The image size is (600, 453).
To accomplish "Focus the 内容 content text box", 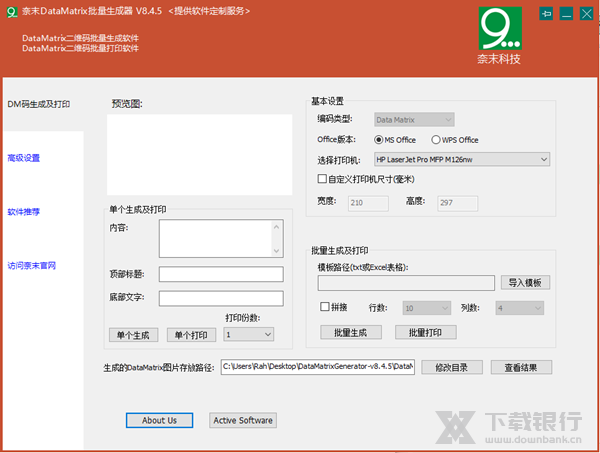I will tap(221, 238).
